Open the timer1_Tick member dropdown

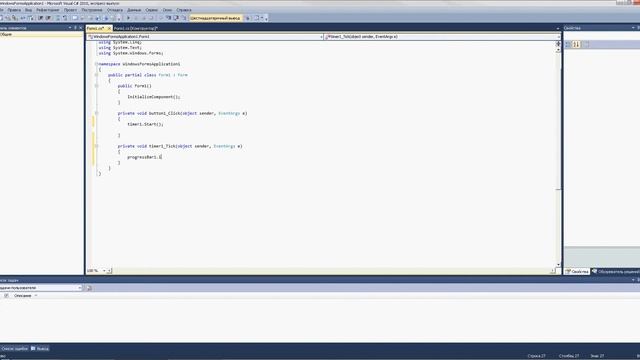click(442, 37)
